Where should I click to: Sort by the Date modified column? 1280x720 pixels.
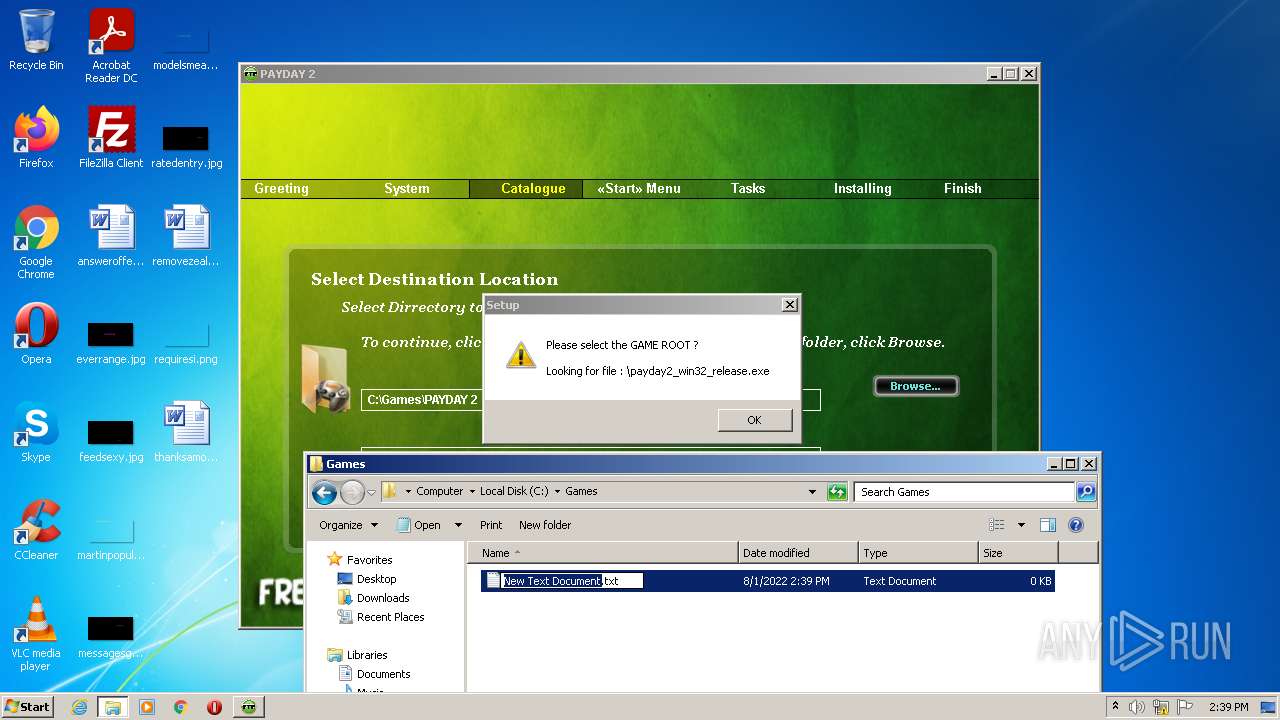[798, 553]
